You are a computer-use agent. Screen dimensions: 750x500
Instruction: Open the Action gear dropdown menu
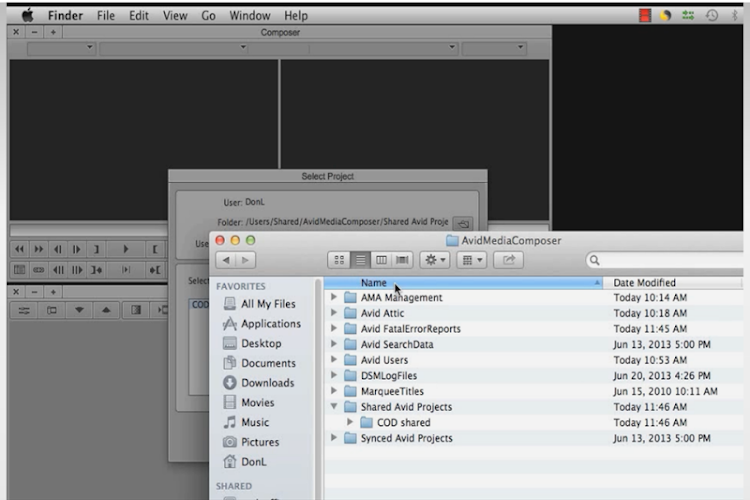click(x=436, y=260)
